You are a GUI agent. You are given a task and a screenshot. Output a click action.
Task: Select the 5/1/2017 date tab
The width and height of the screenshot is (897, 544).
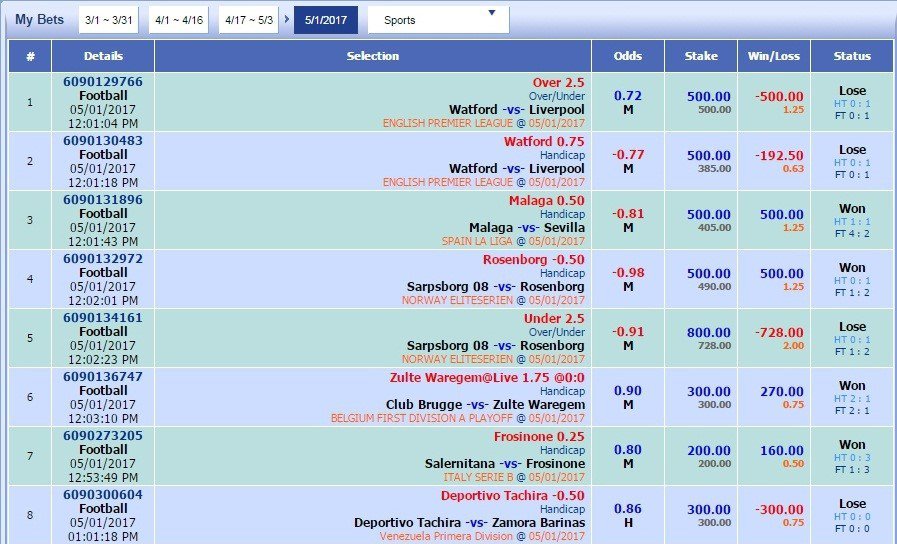(x=326, y=20)
